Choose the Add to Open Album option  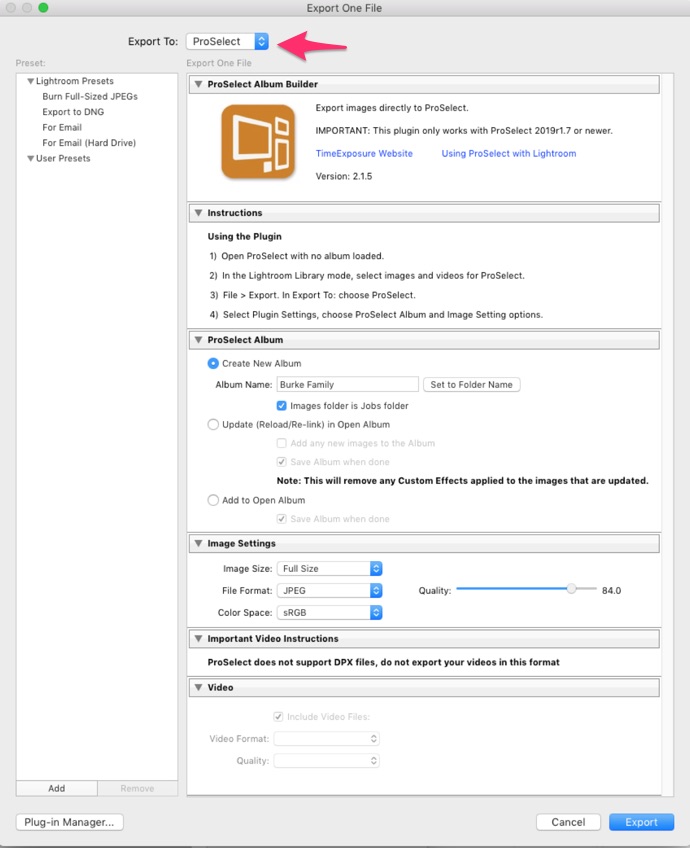(213, 500)
